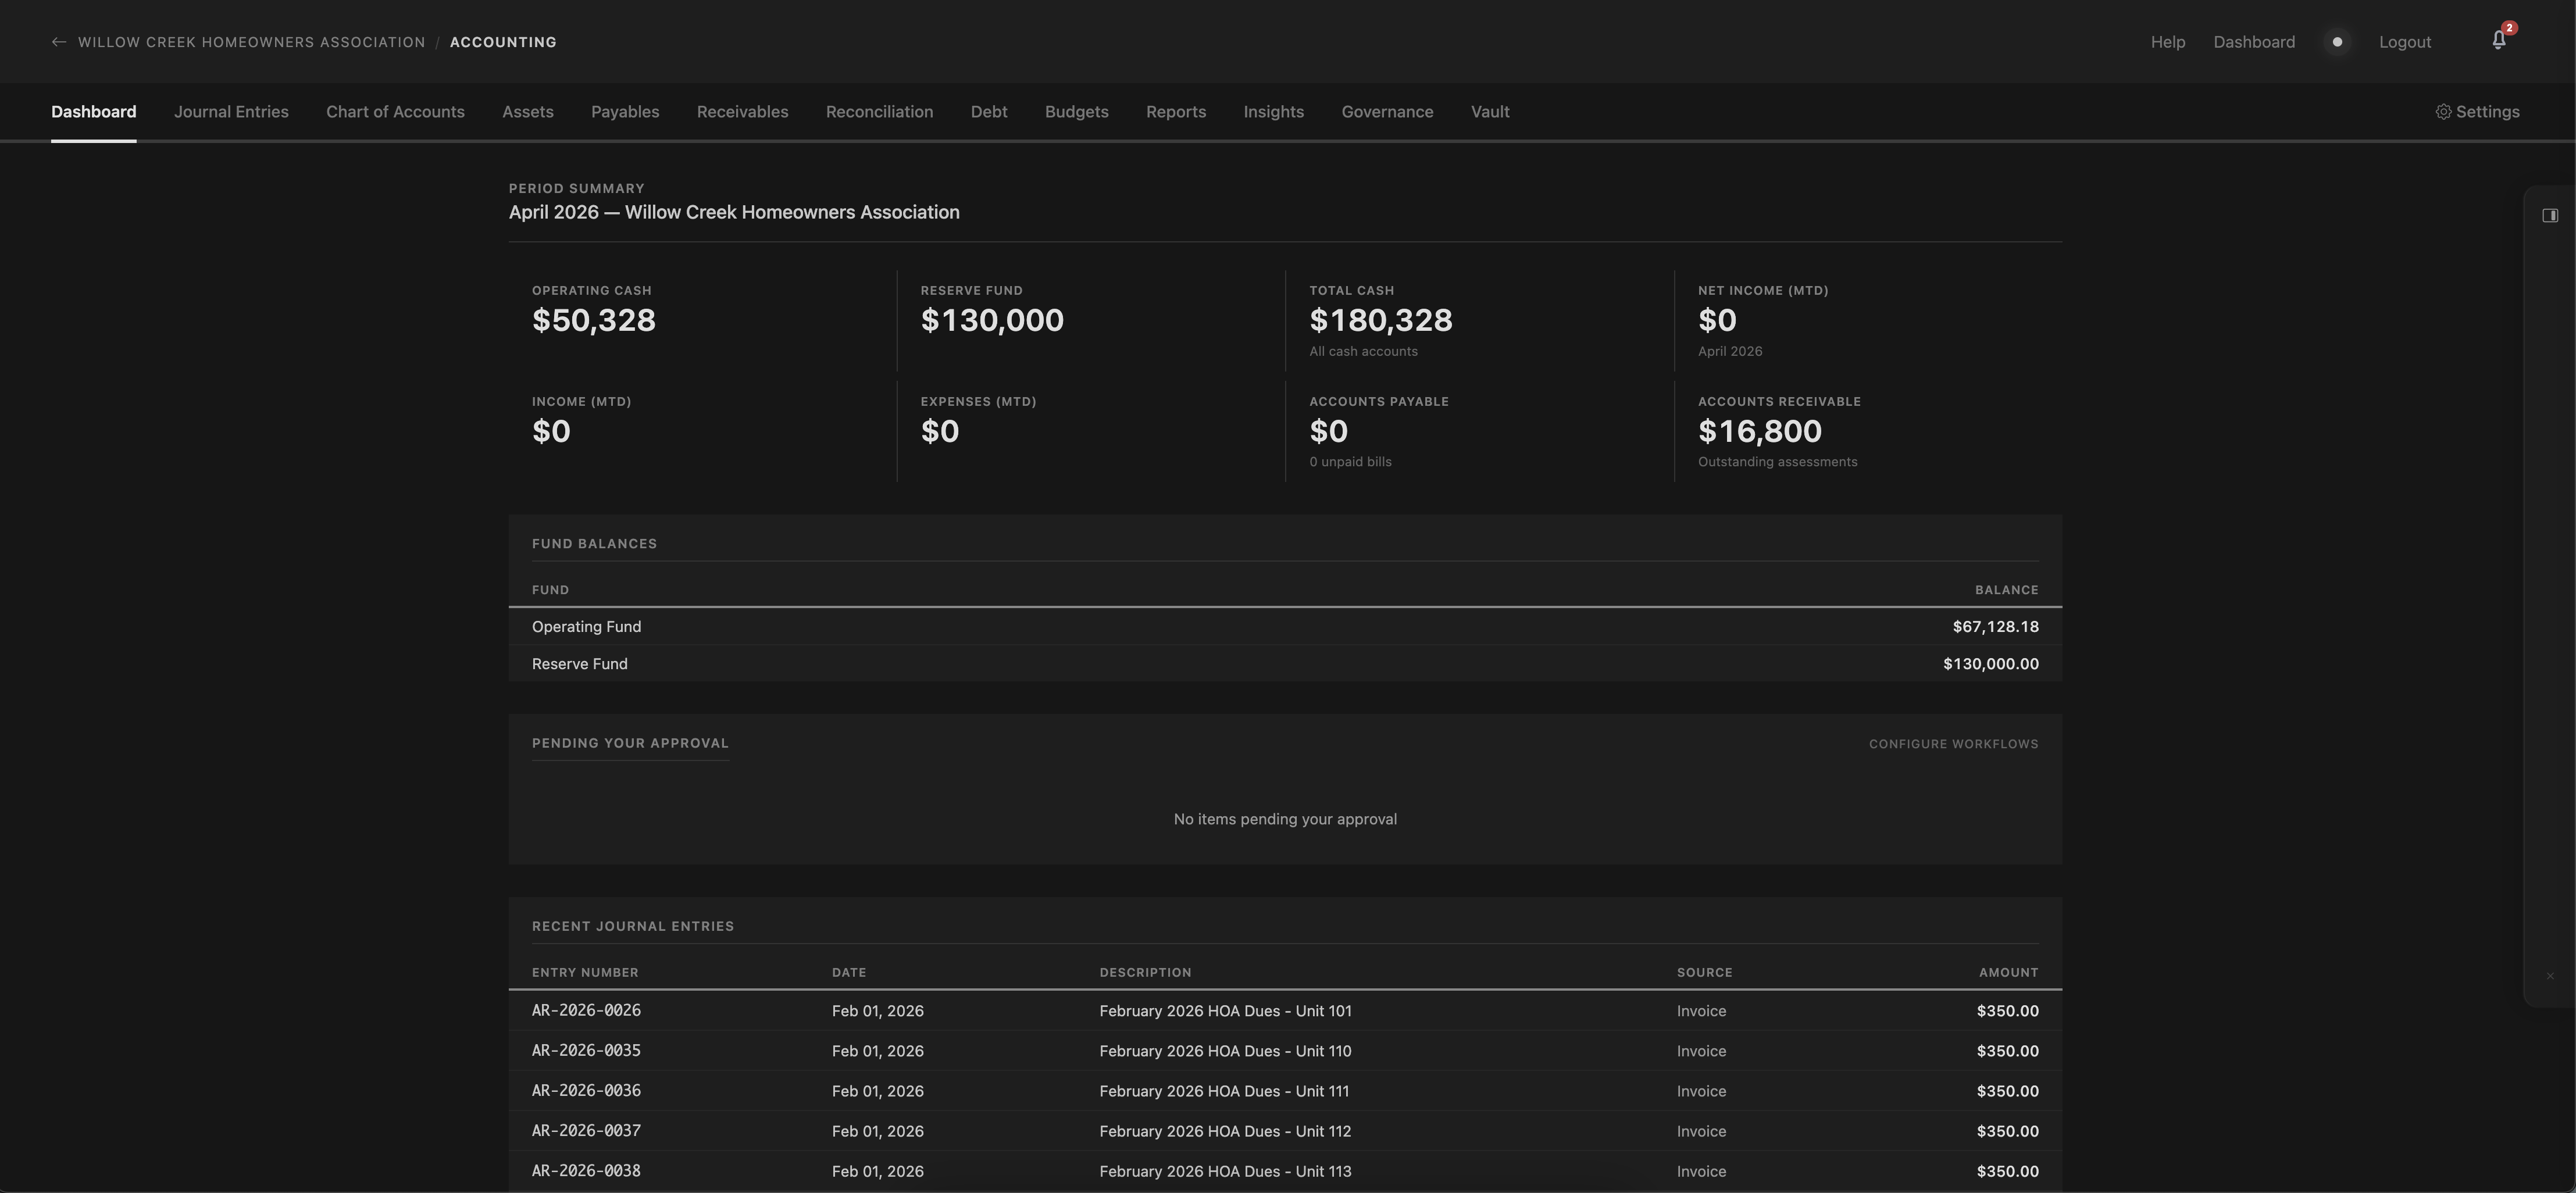Image resolution: width=2576 pixels, height=1193 pixels.
Task: Select the Reserve Fund row in Fund Balances
Action: [x=1285, y=664]
